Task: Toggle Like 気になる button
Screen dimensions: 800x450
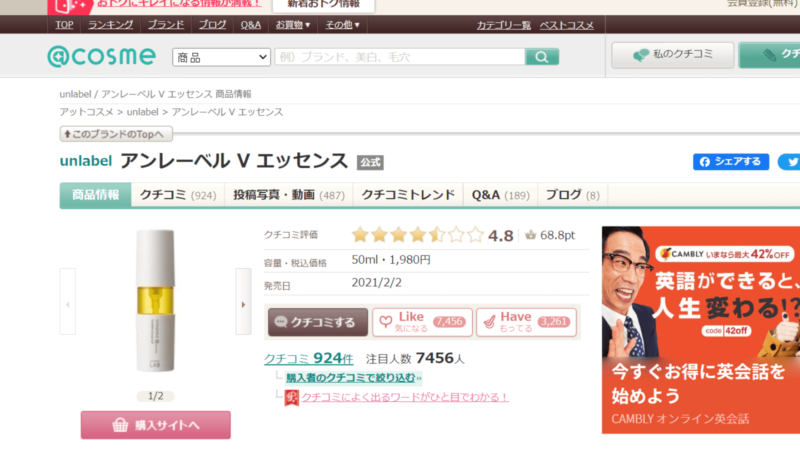Action: [422, 322]
